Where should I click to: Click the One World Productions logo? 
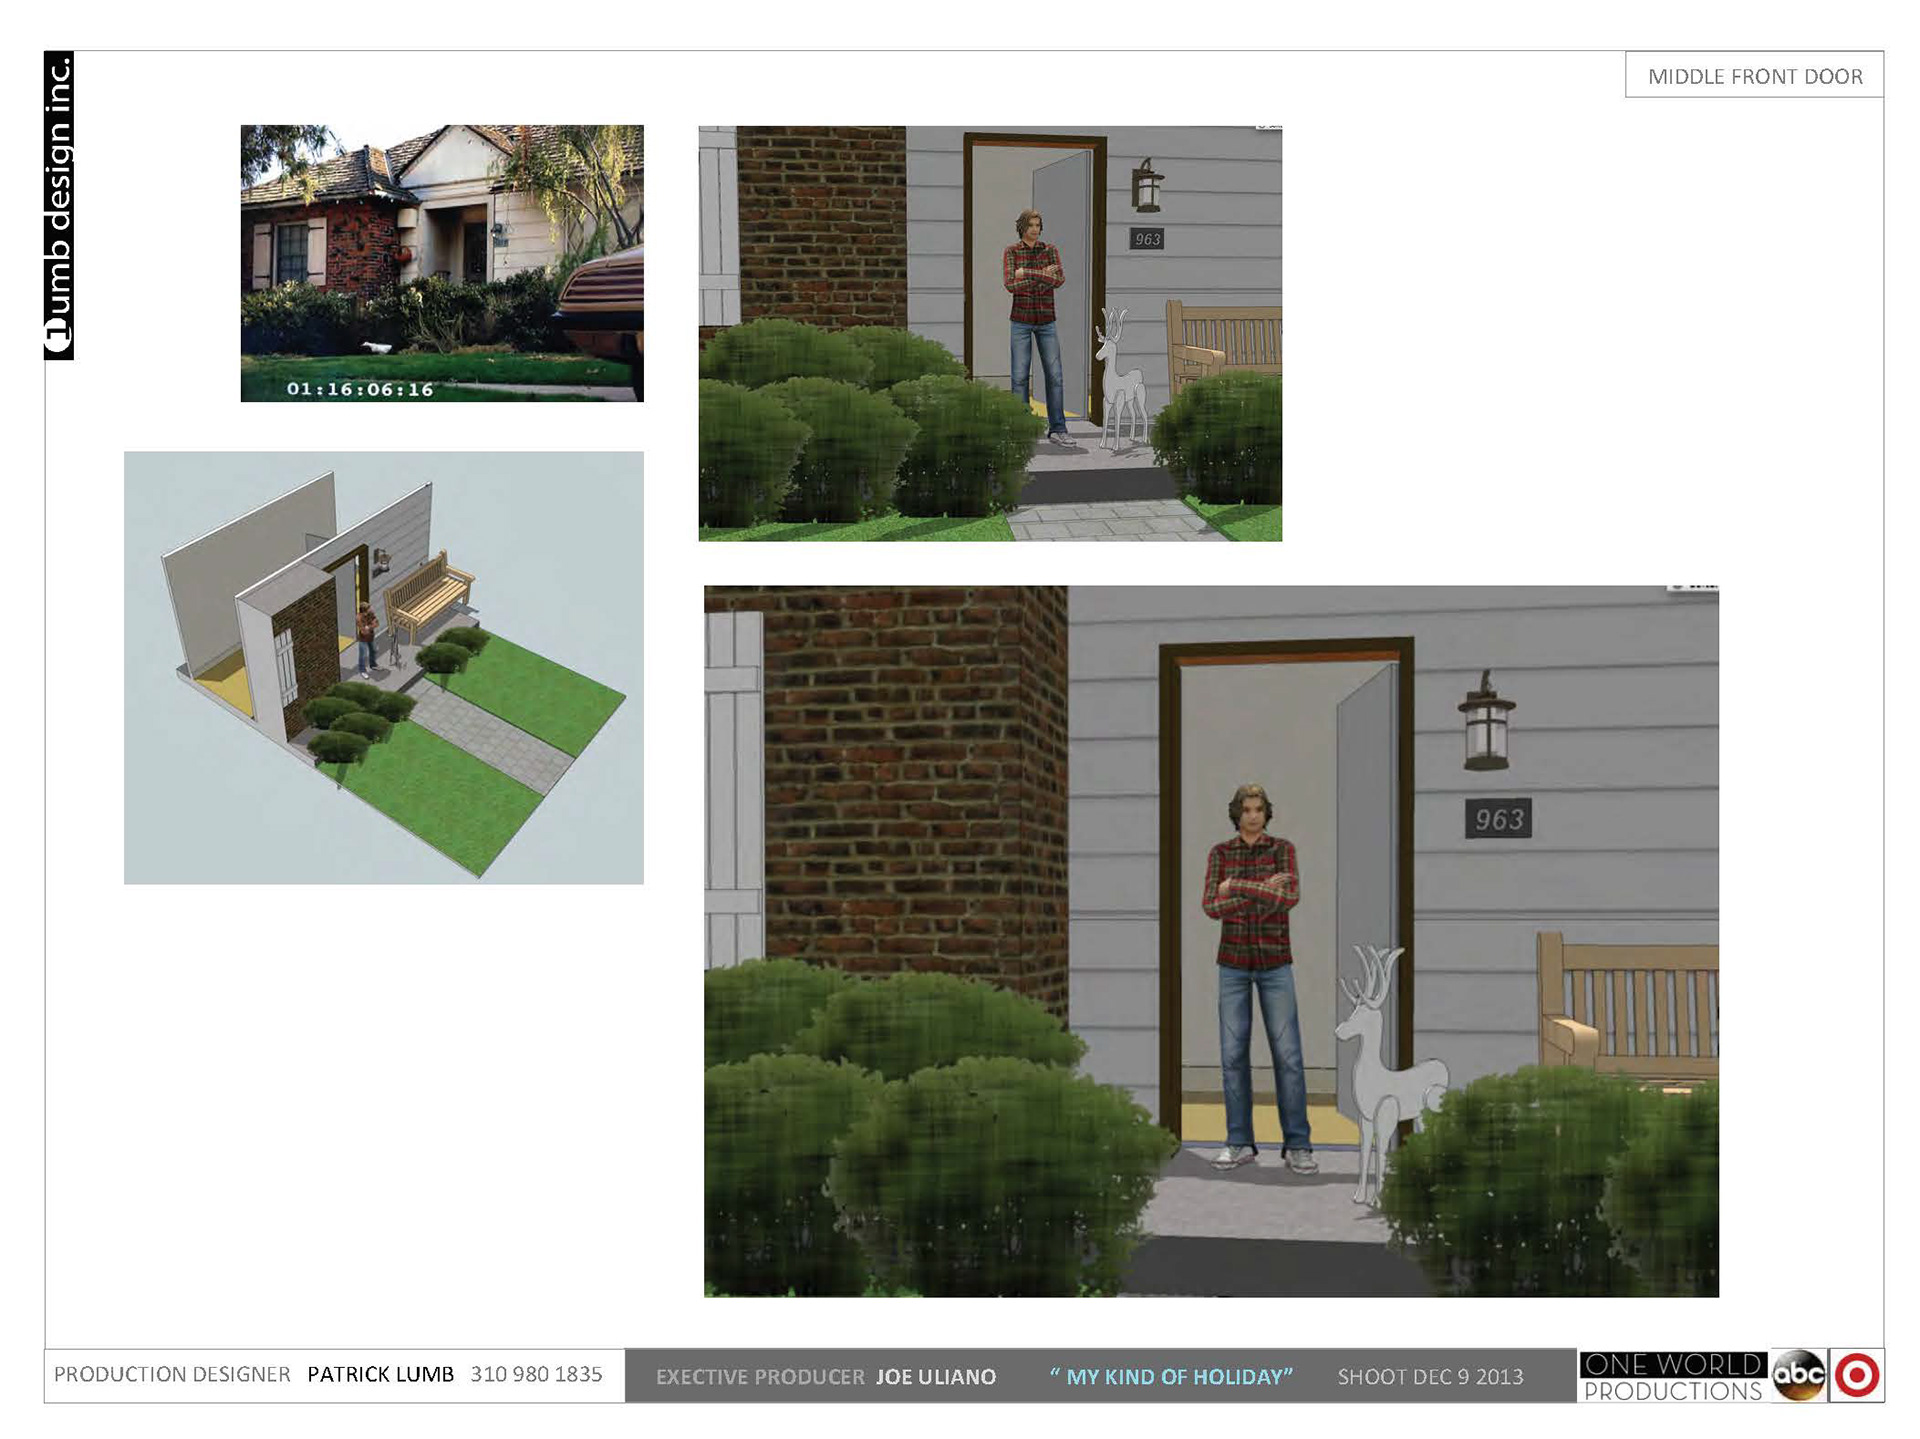1672,1376
